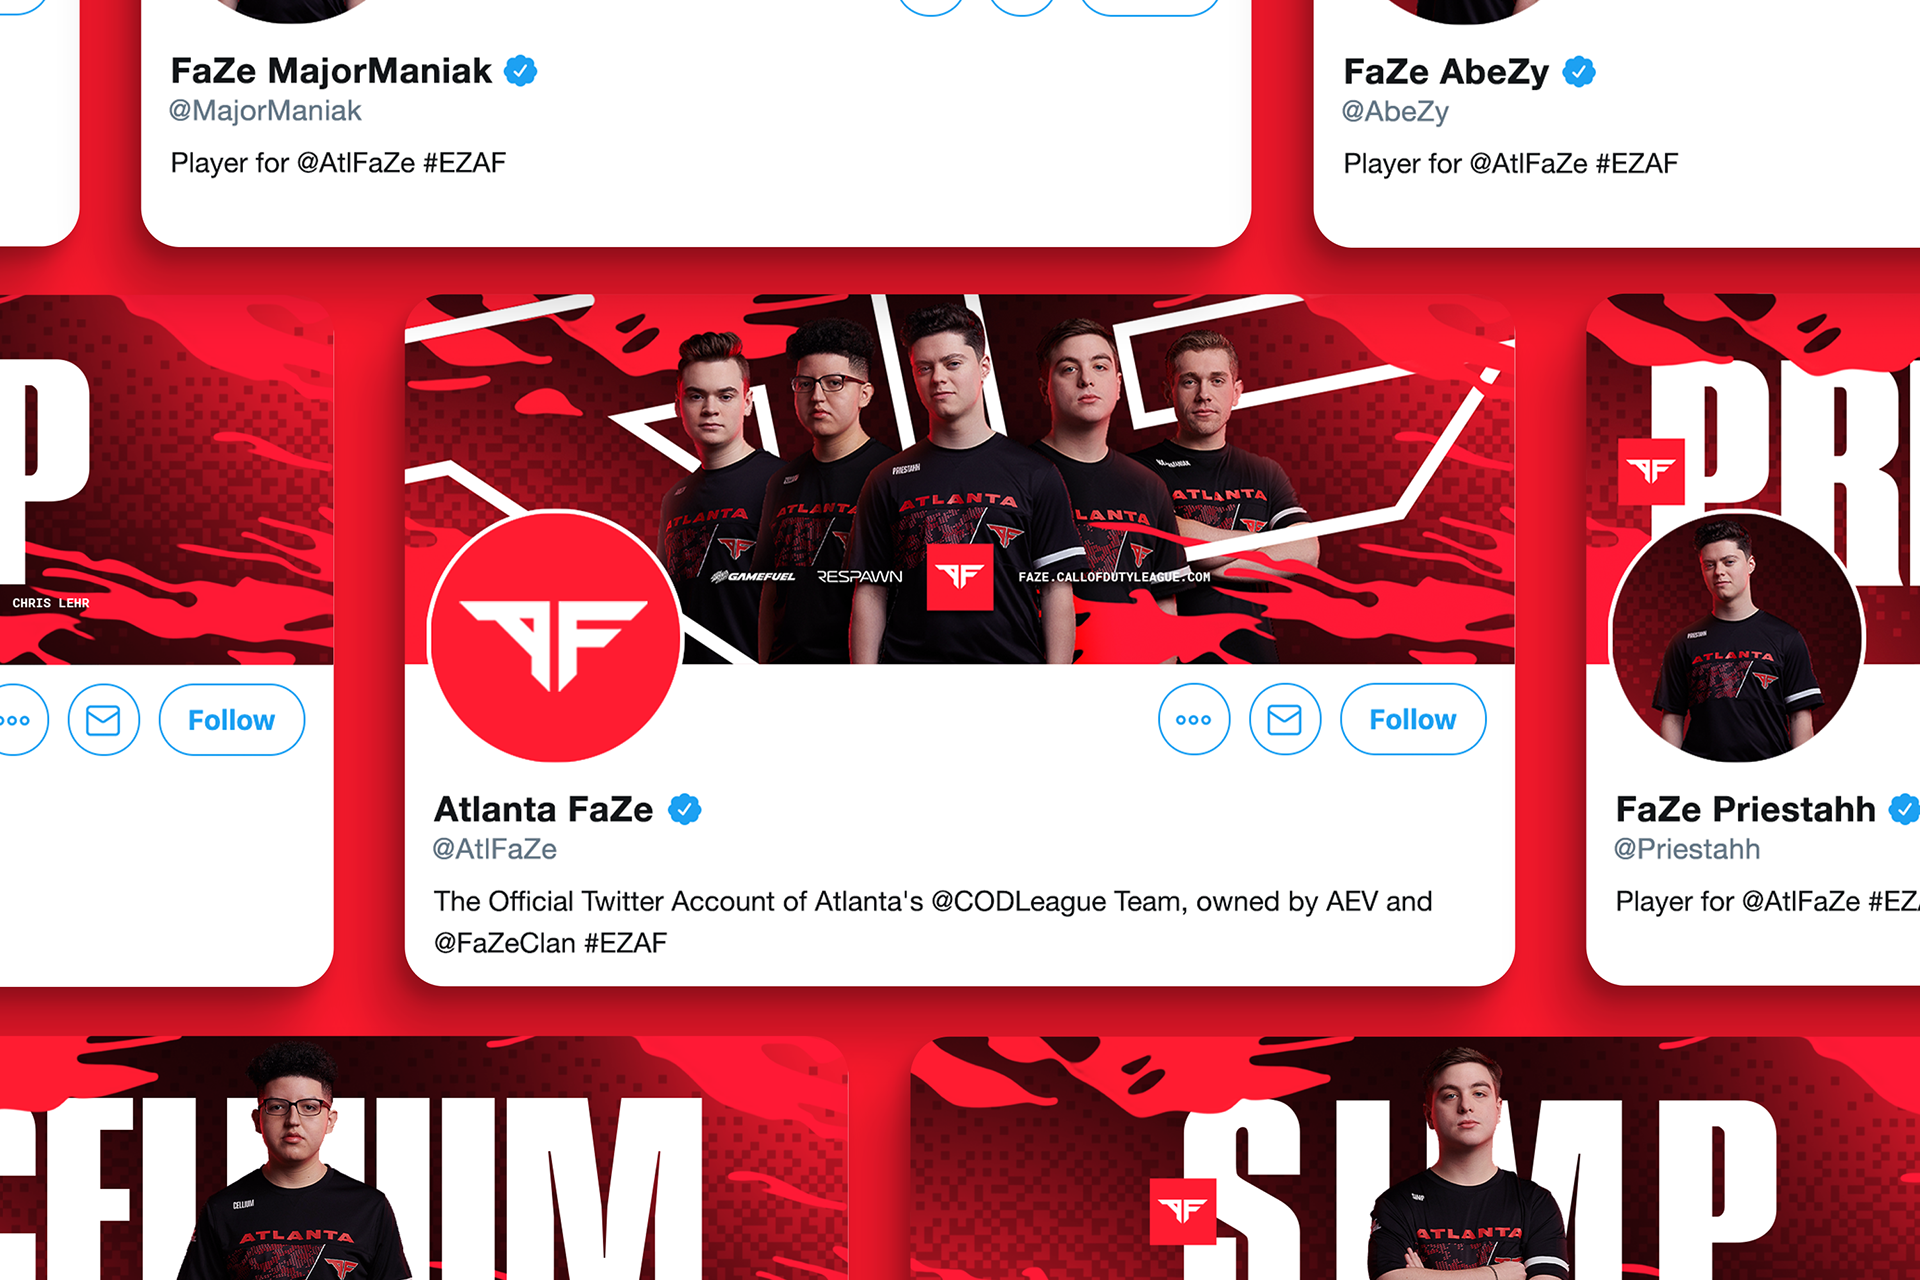1920x1280 pixels.
Task: Open the @AbeZy handle
Action: [x=1395, y=112]
